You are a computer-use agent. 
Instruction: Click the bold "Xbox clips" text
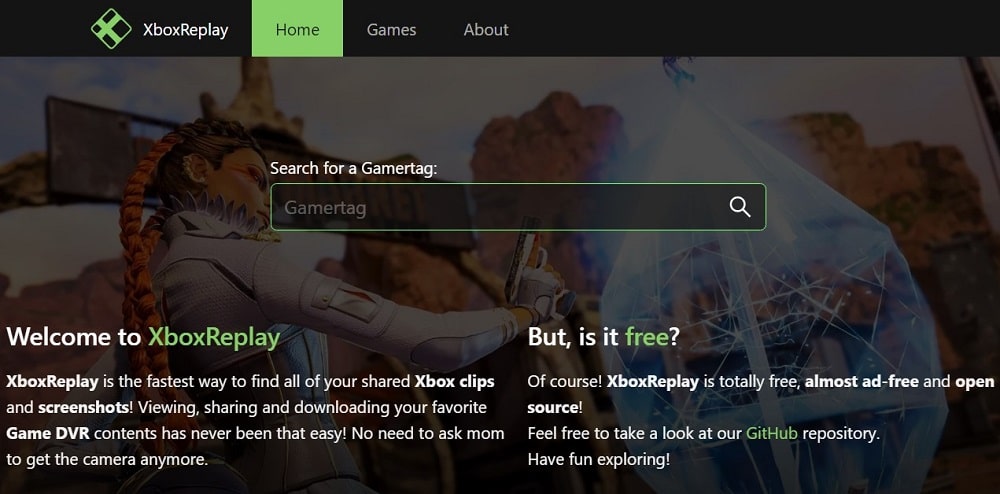(x=454, y=382)
